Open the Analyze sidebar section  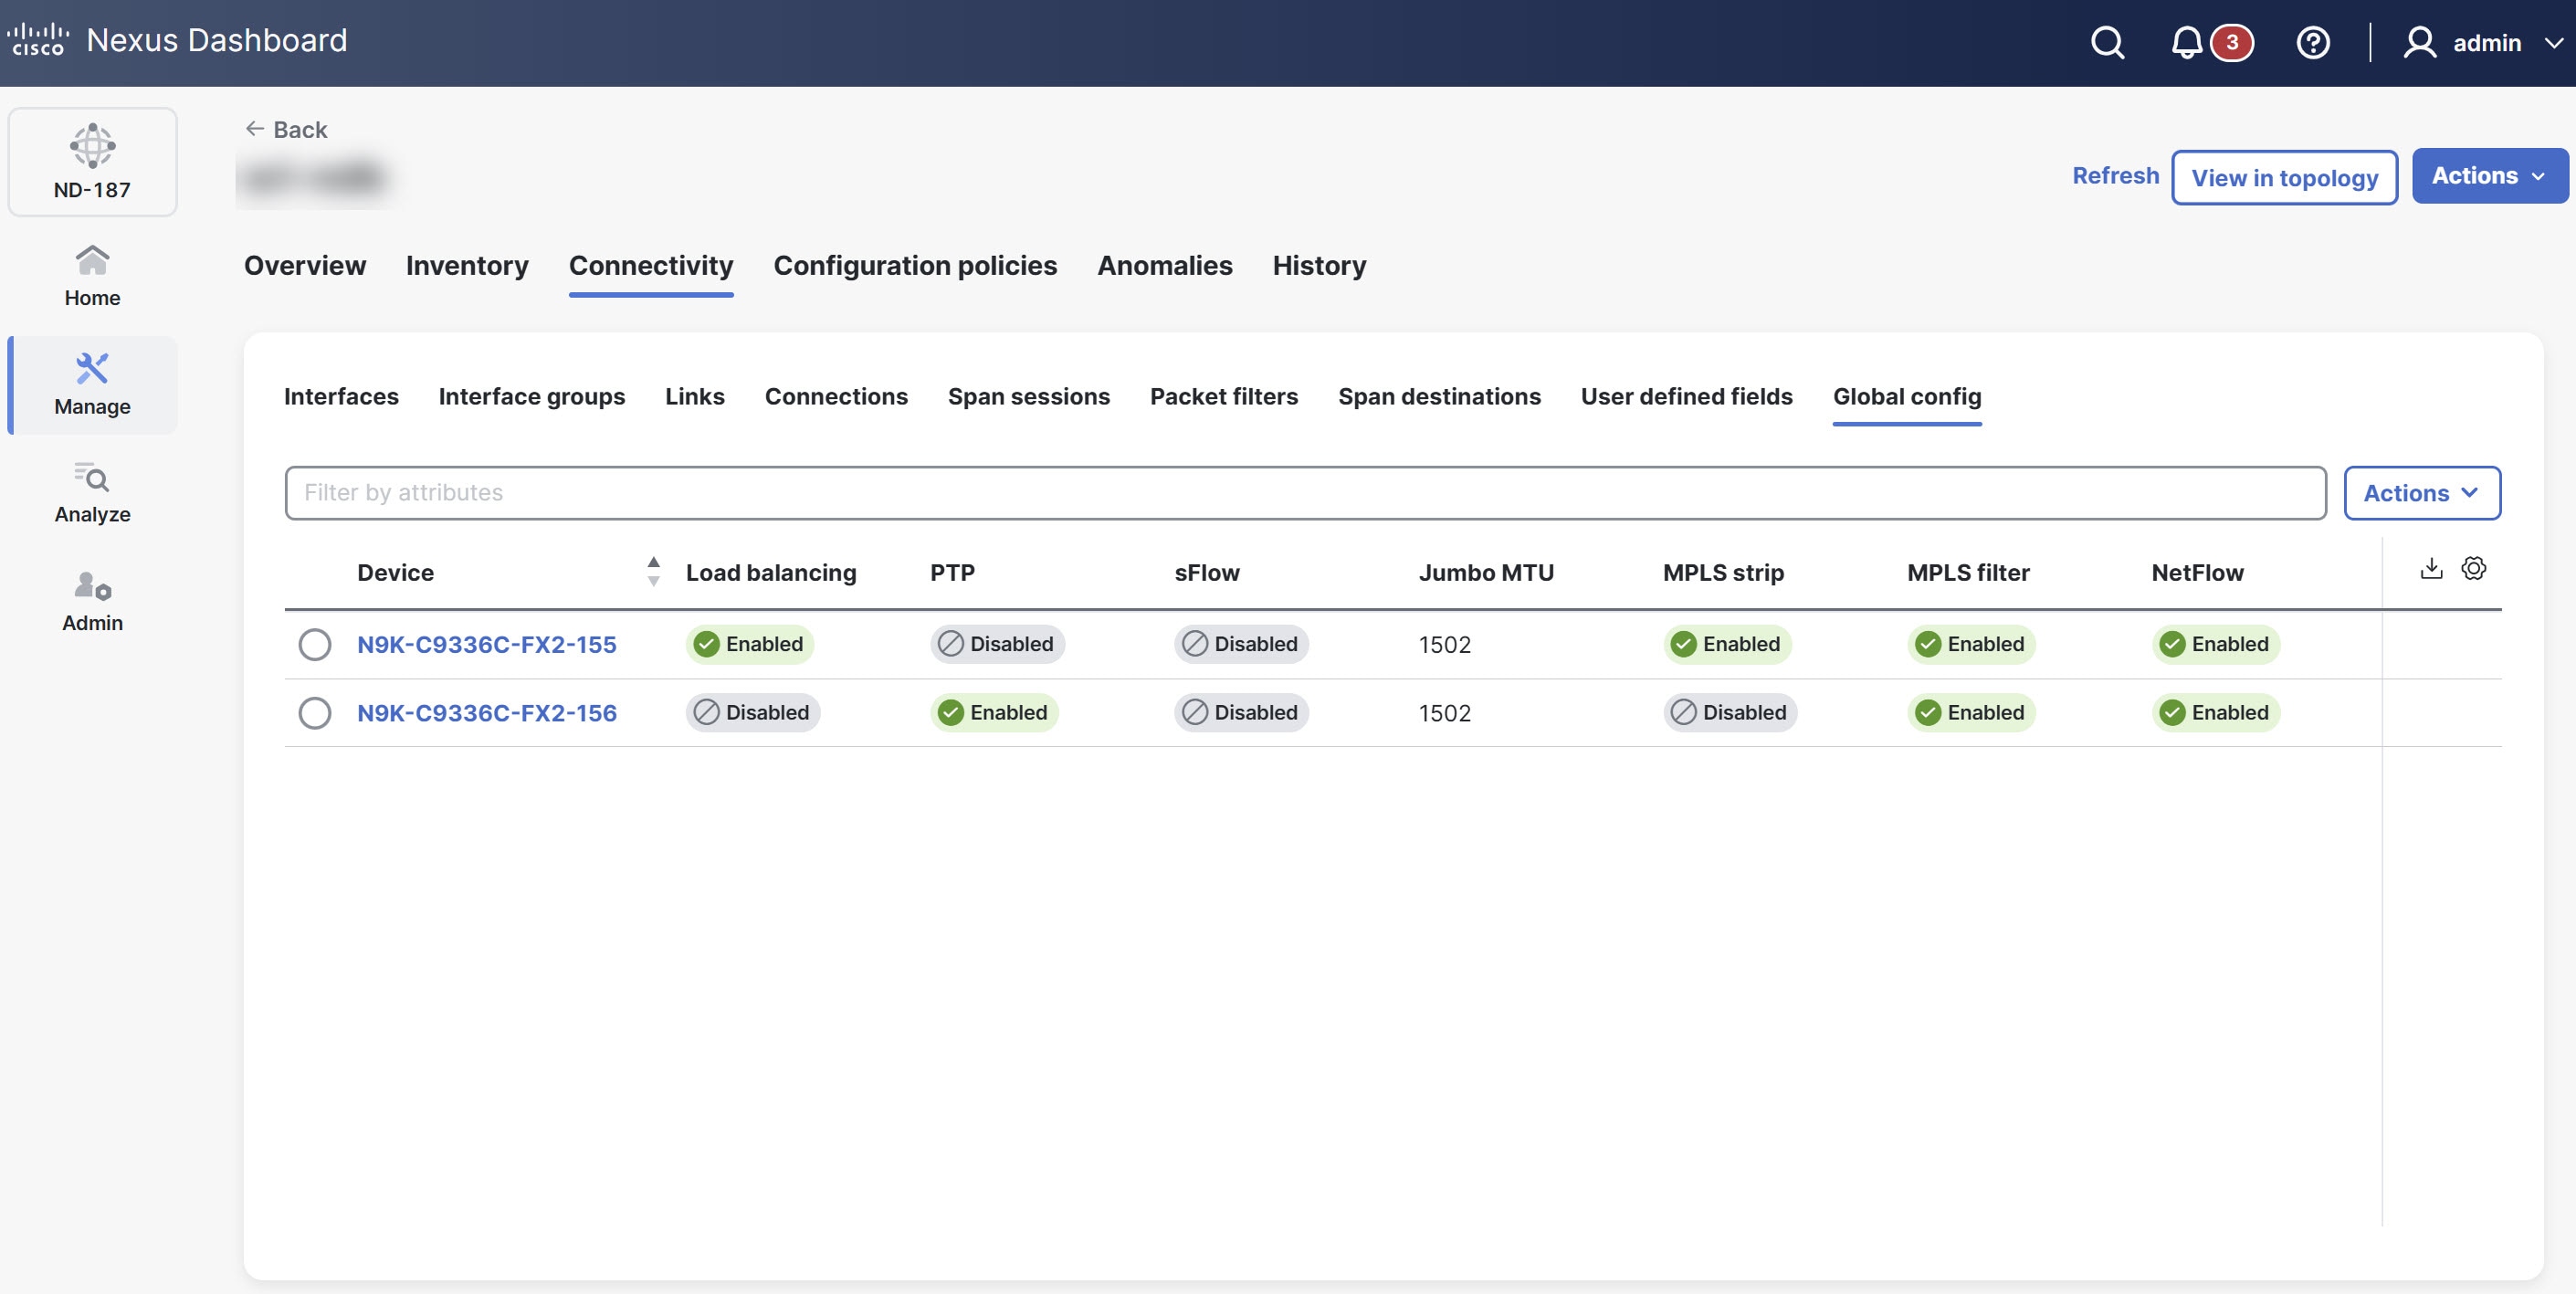coord(92,493)
